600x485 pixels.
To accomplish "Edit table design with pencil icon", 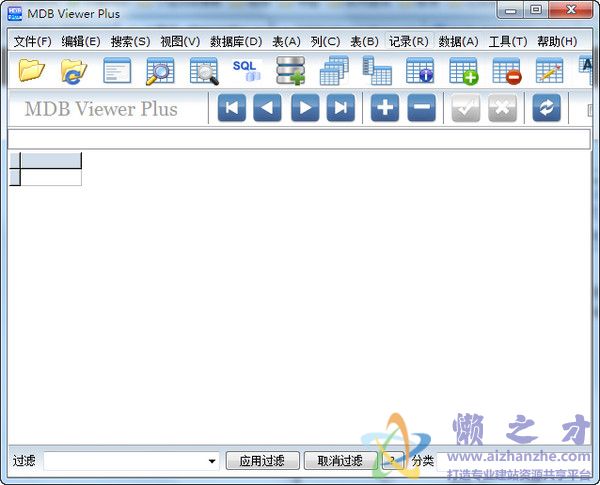I will coord(549,70).
